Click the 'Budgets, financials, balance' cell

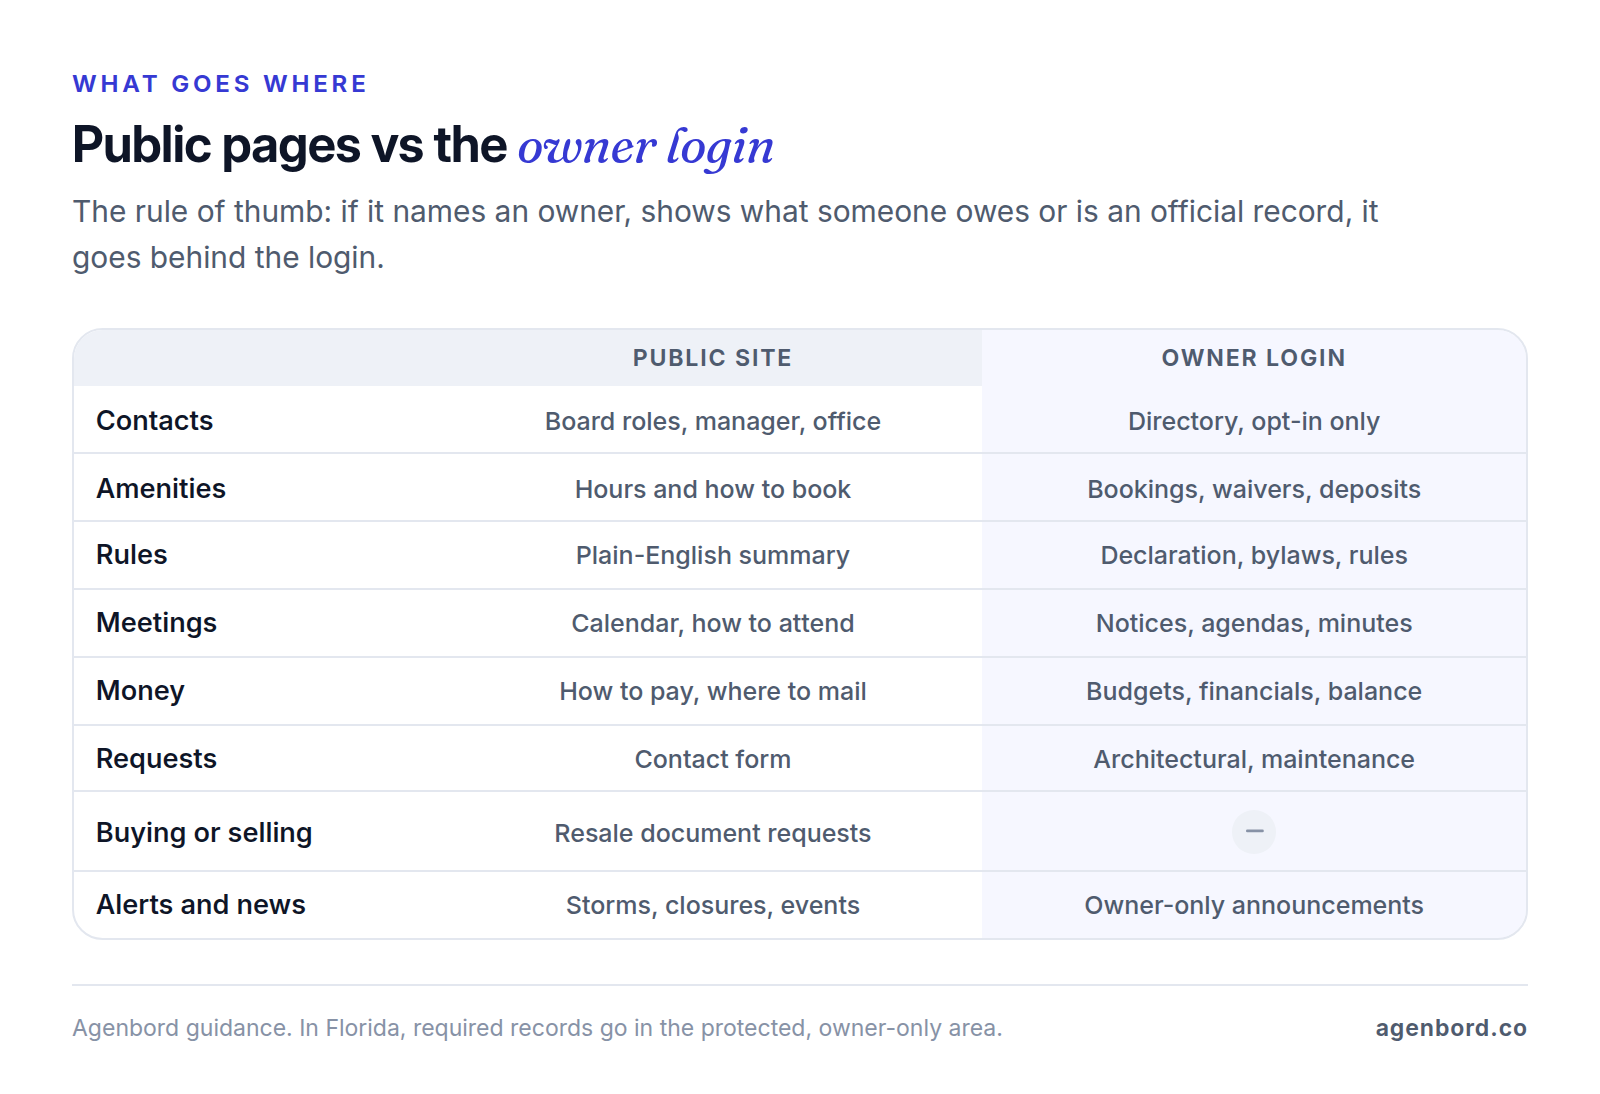pos(1253,691)
